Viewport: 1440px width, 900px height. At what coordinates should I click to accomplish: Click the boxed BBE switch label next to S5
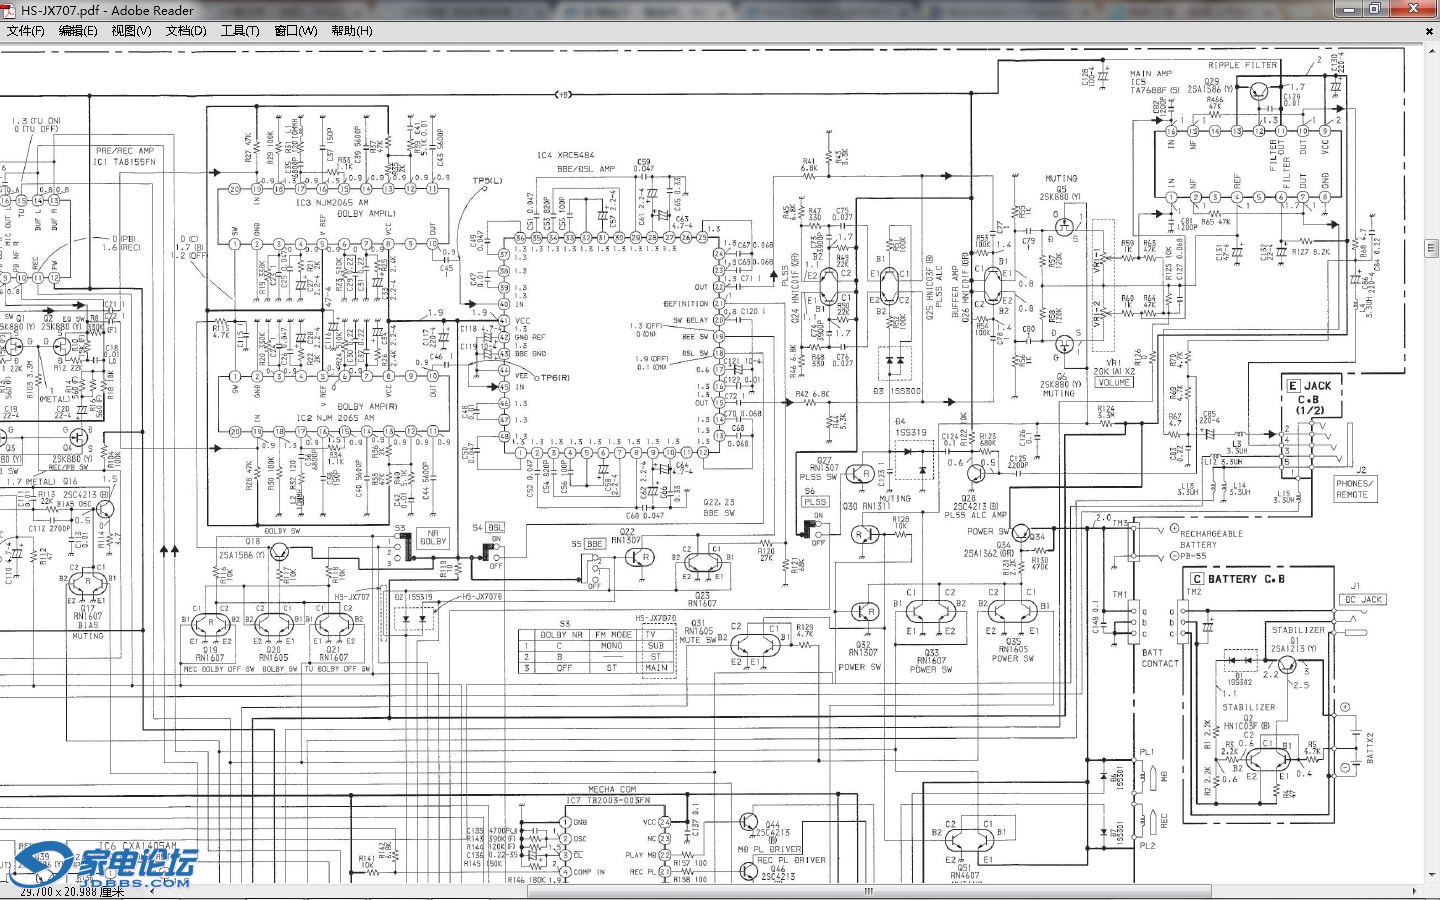(x=594, y=545)
